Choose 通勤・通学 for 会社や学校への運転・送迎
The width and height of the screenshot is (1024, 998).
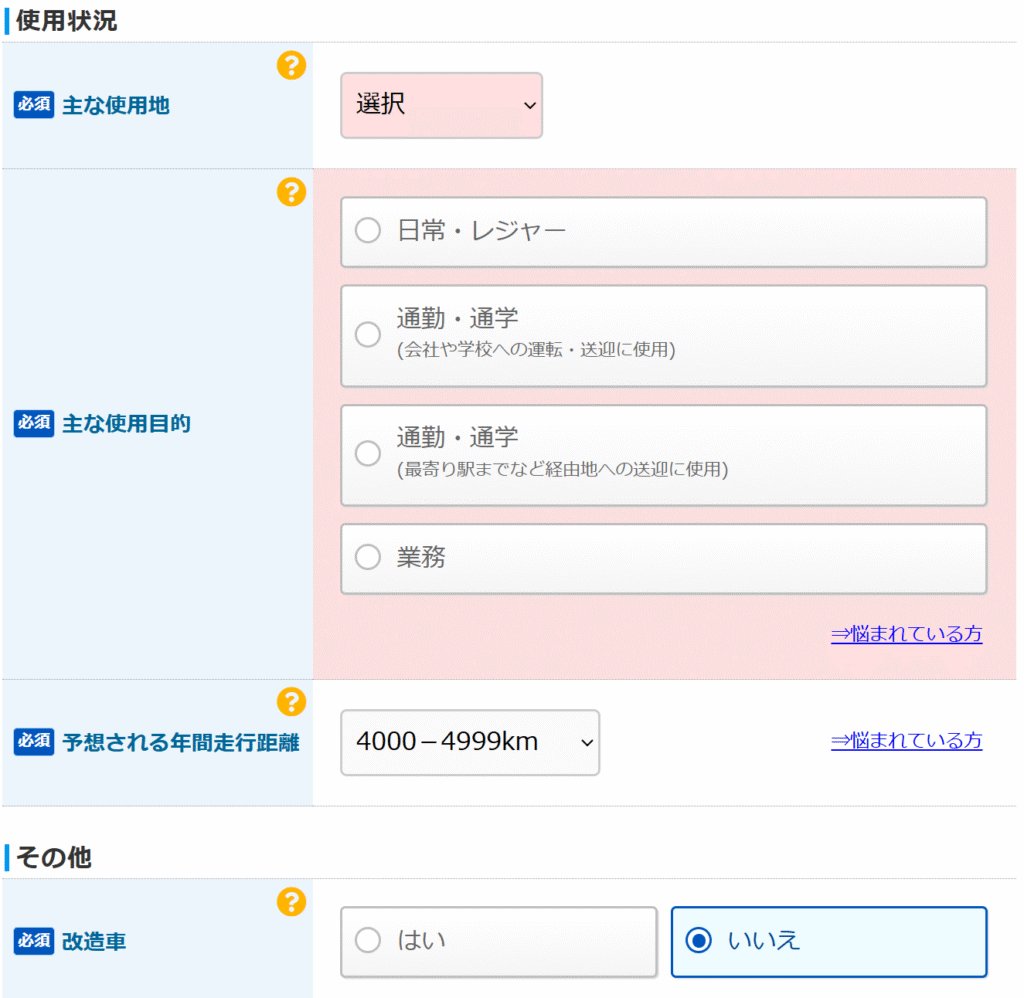[x=368, y=334]
